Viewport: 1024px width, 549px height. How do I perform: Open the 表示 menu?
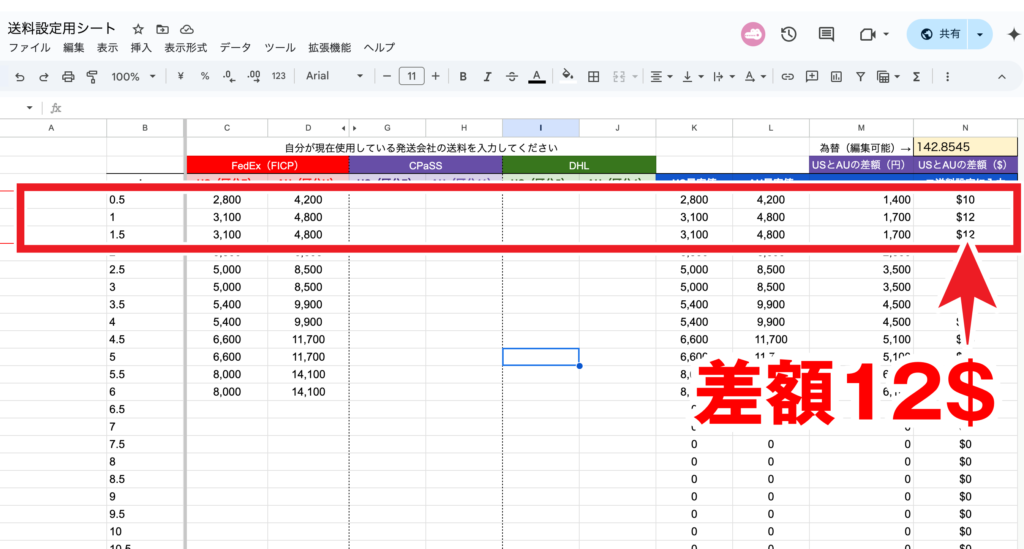point(107,48)
